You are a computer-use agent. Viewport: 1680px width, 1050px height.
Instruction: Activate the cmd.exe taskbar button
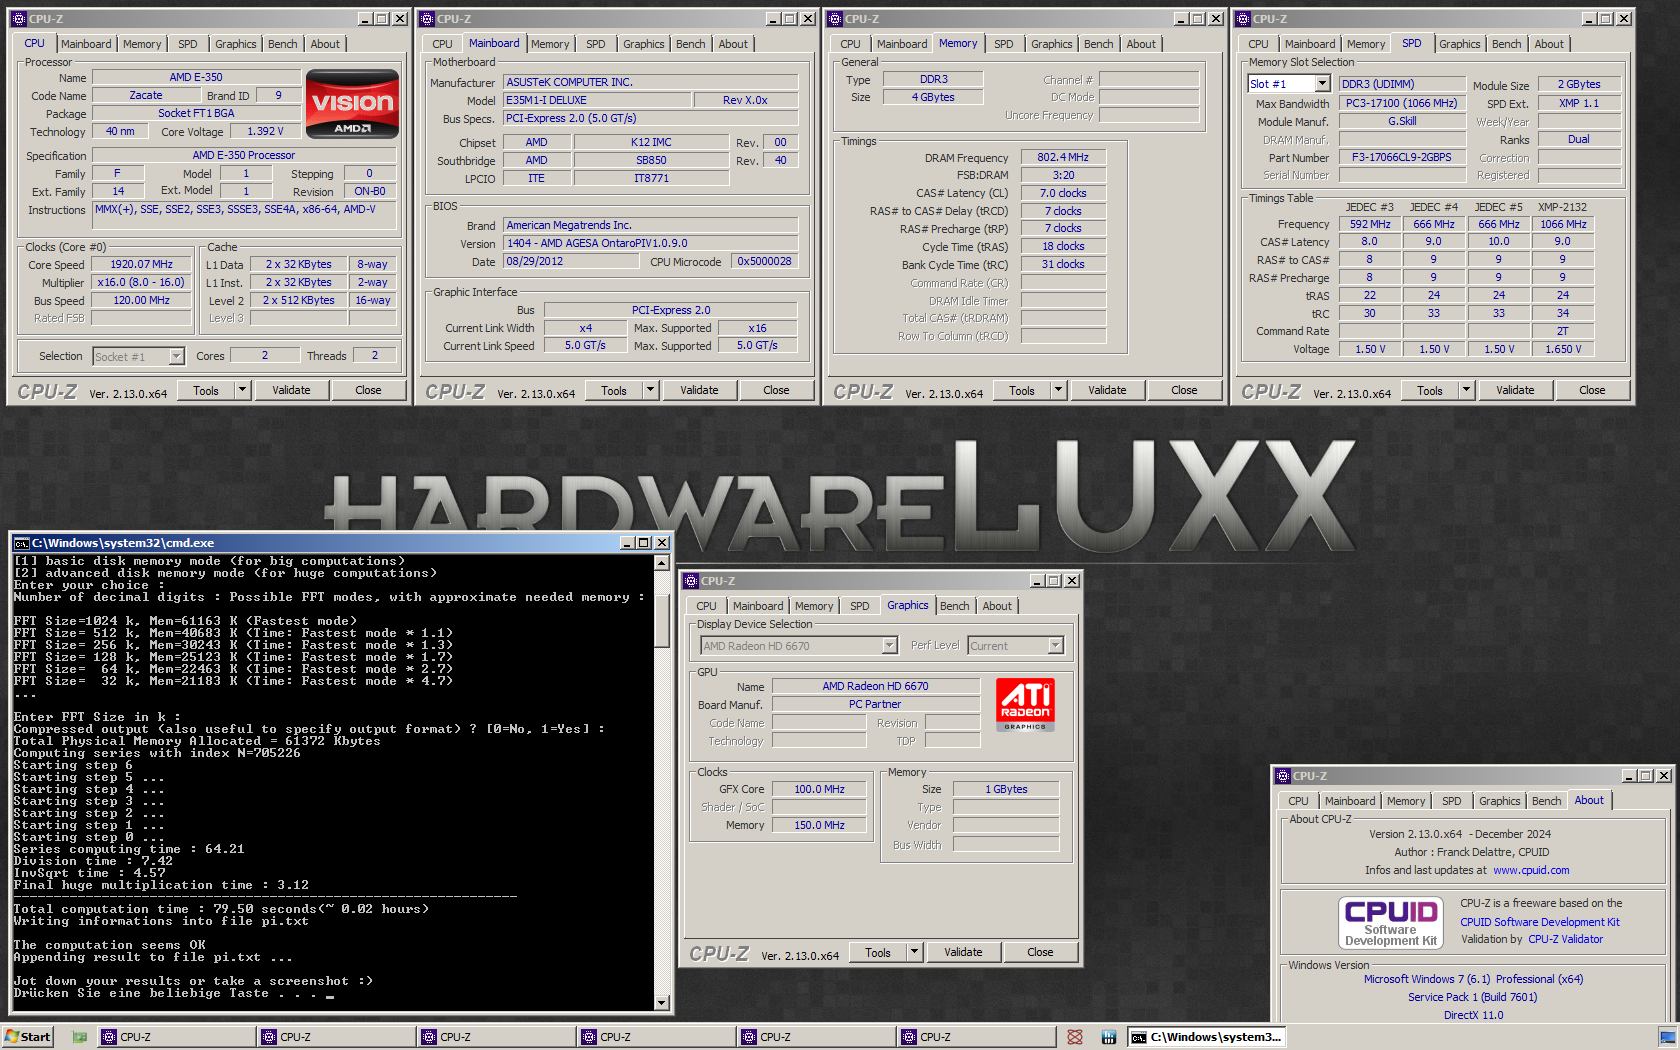[x=1205, y=1037]
